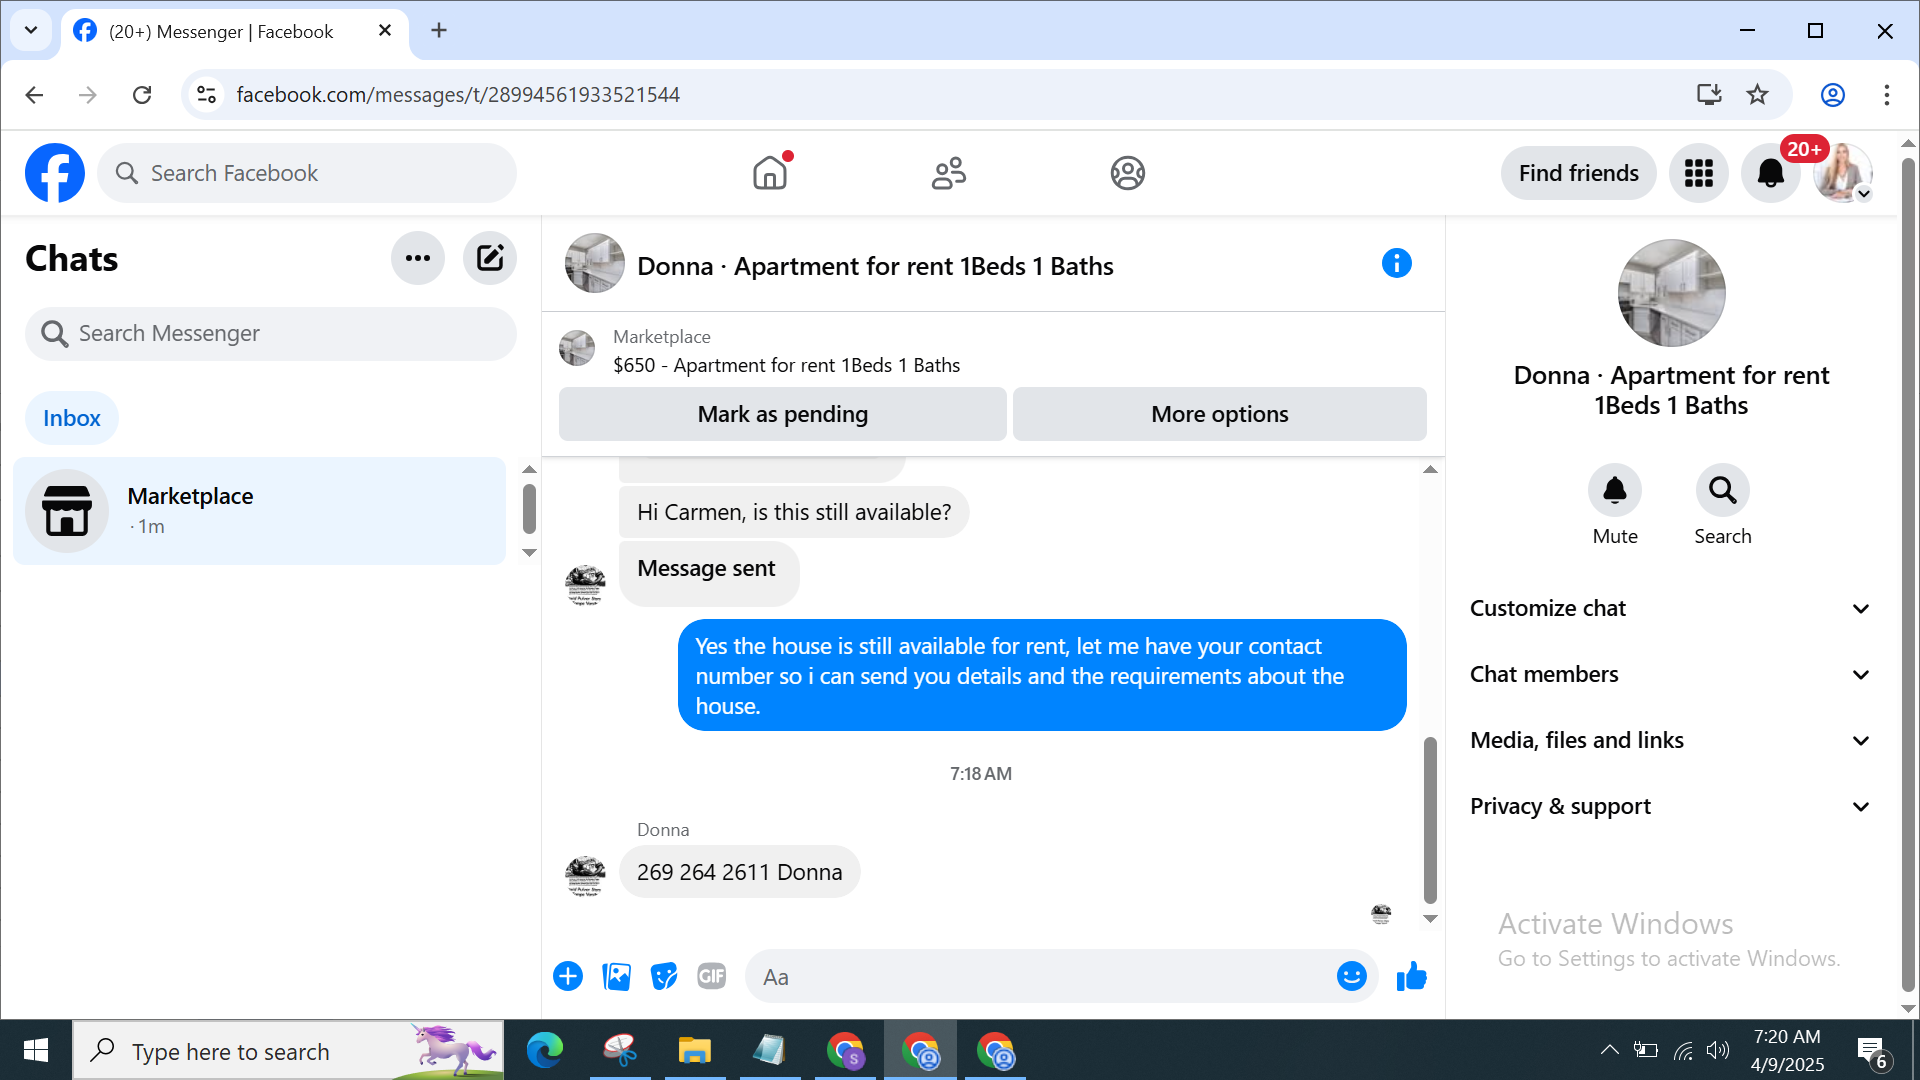Viewport: 1920px width, 1080px height.
Task: Go back with the browser back arrow
Action: coord(34,95)
